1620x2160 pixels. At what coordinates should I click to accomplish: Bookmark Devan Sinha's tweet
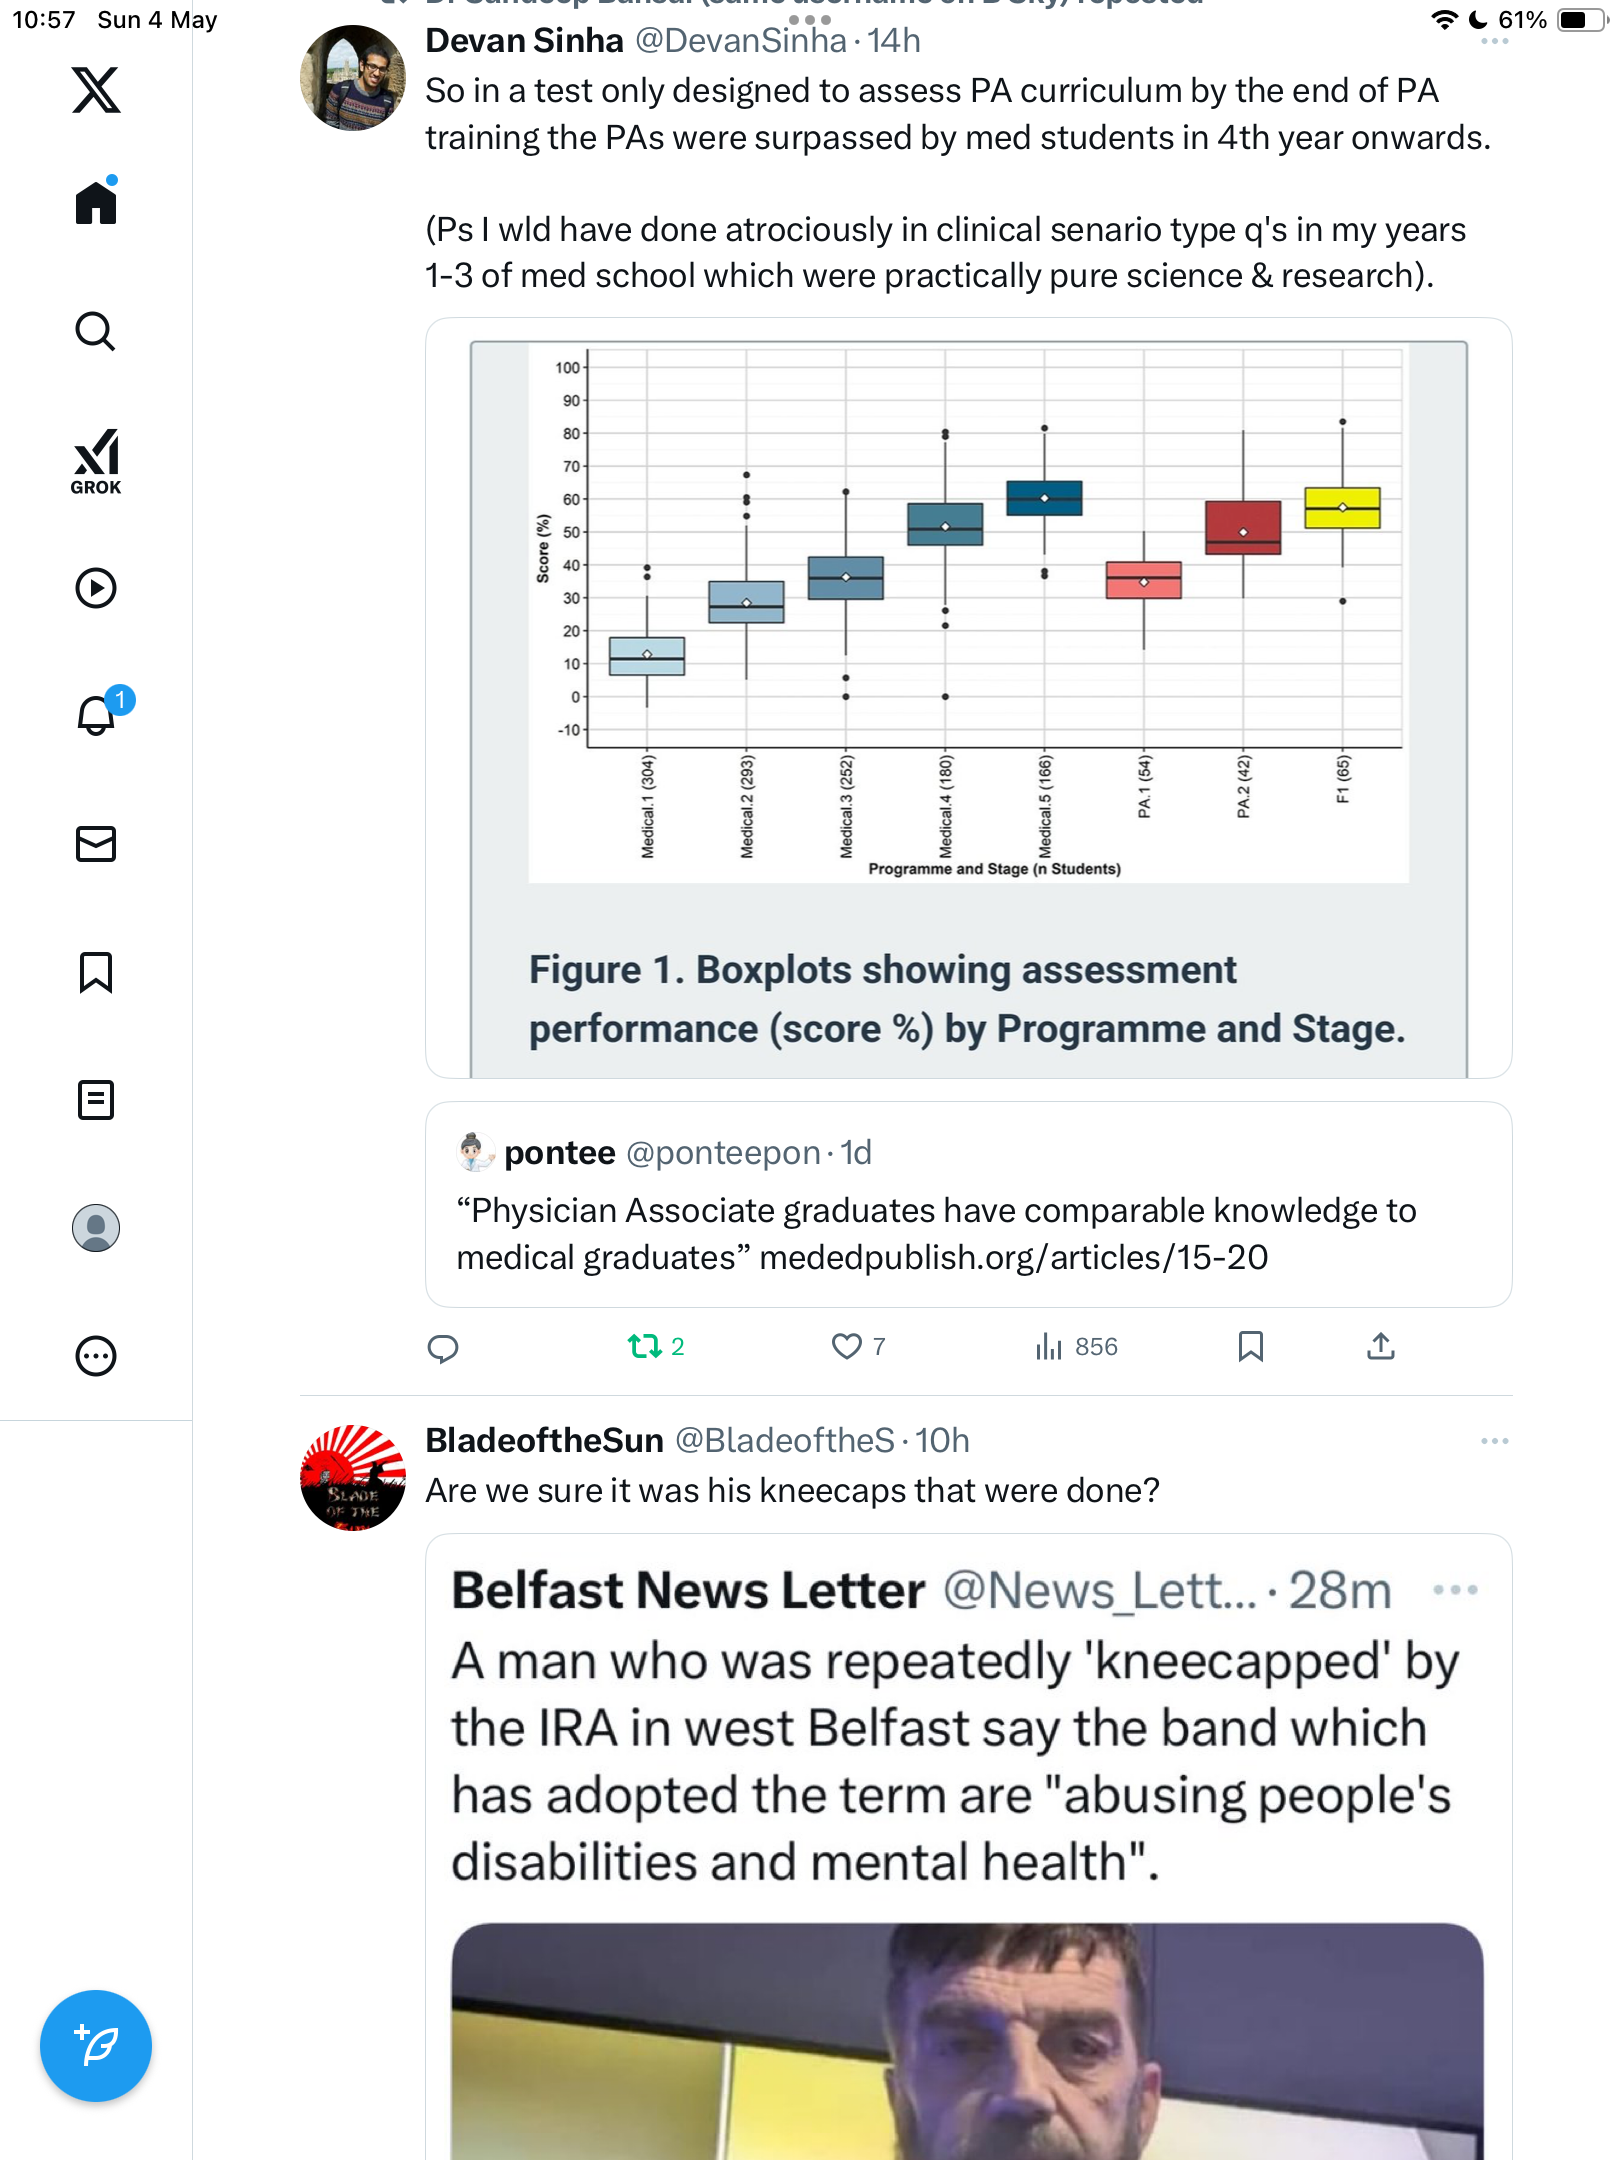[1251, 1347]
